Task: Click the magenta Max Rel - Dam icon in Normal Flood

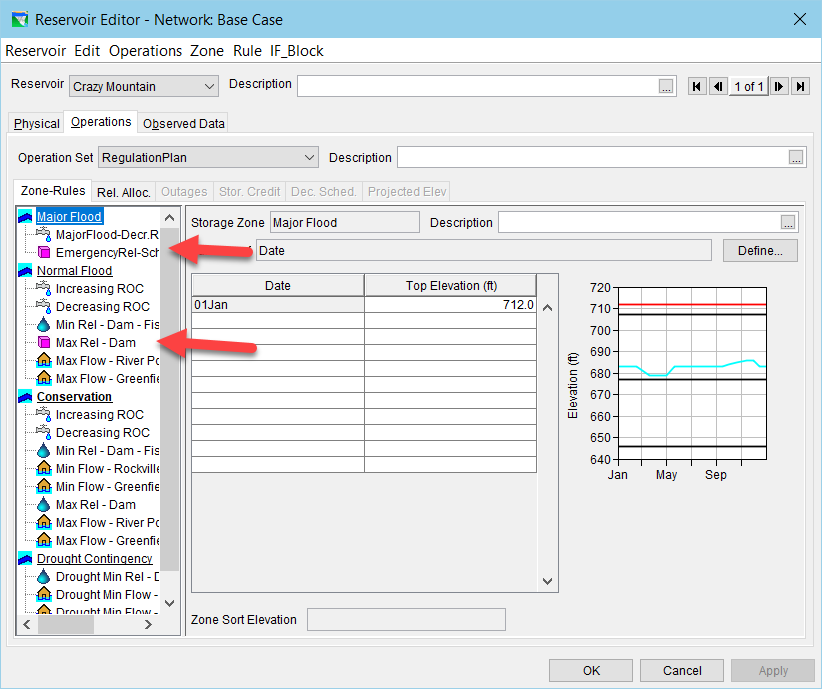Action: coord(44,342)
